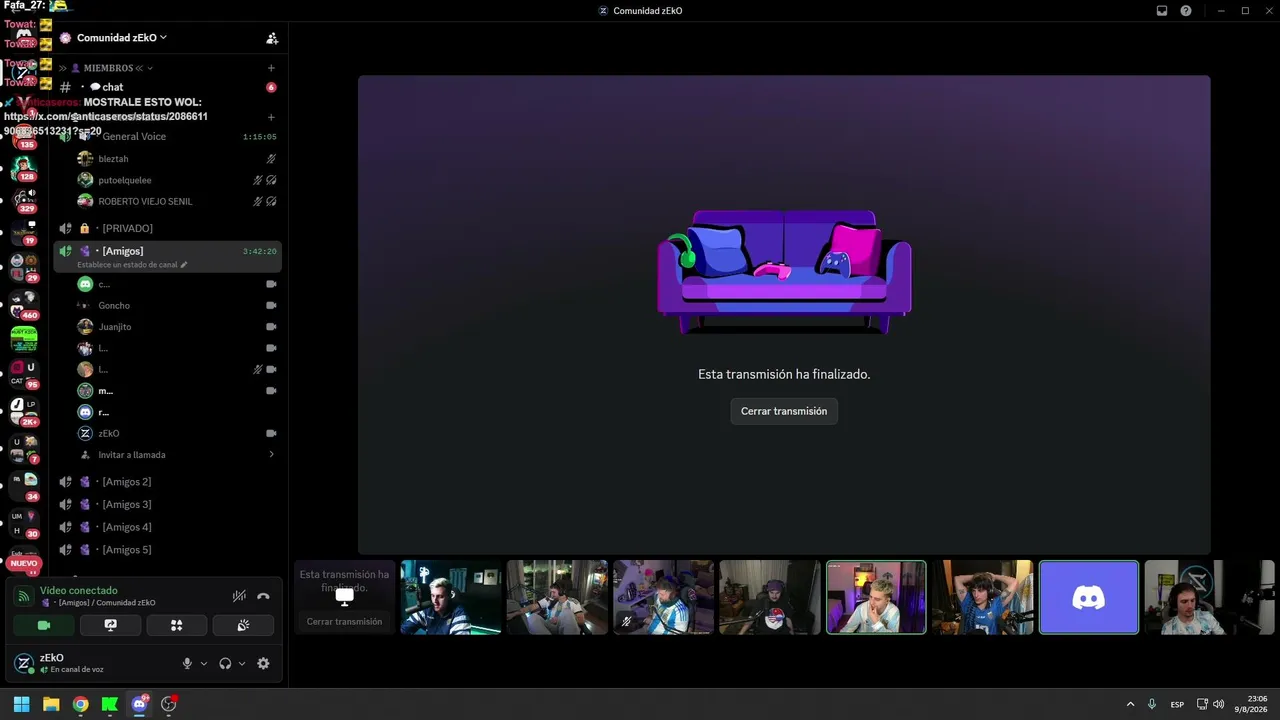Open Google Chrome from the taskbar
Viewport: 1280px width, 720px height.
(x=80, y=704)
